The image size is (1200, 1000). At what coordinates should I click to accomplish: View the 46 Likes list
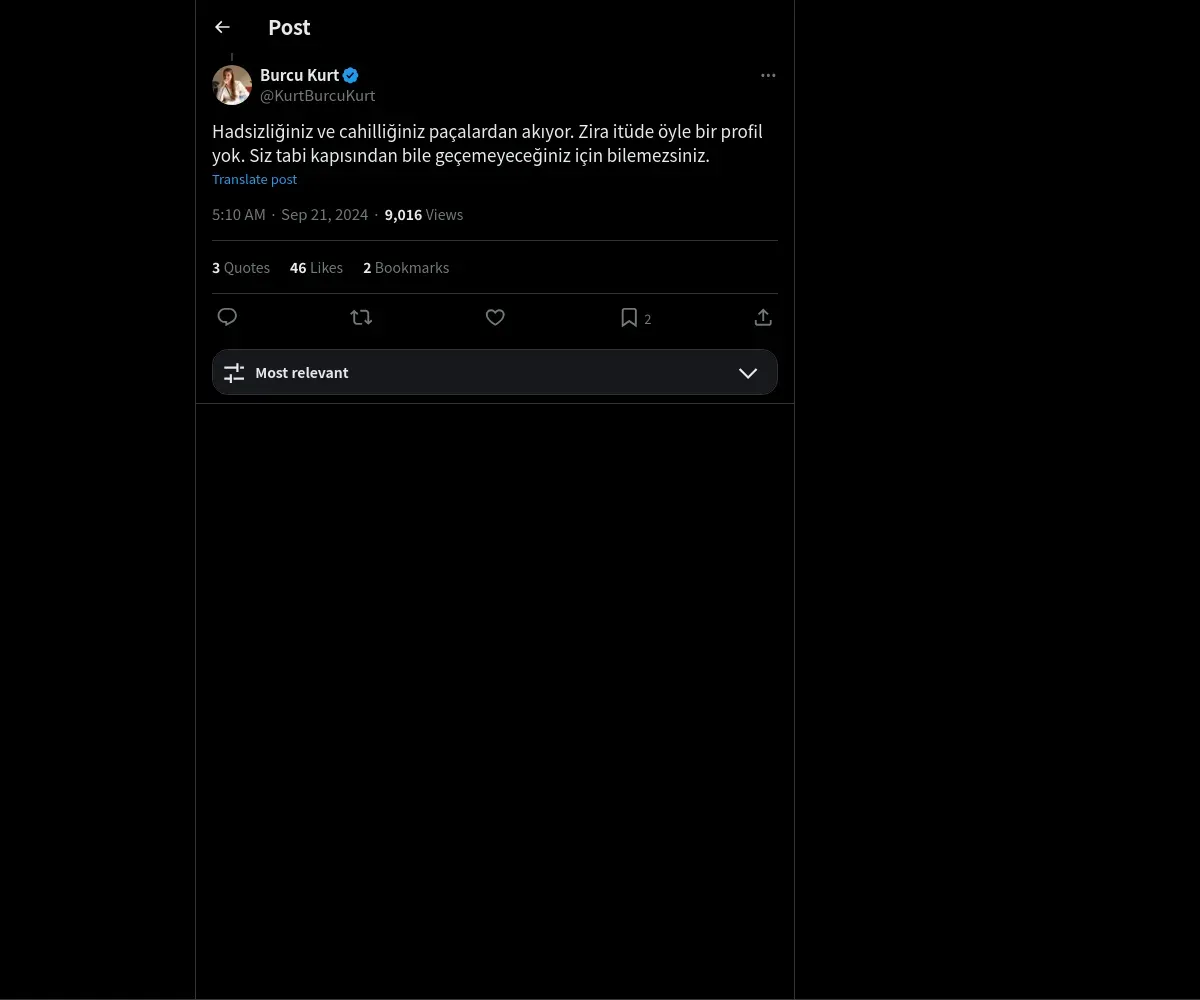316,267
